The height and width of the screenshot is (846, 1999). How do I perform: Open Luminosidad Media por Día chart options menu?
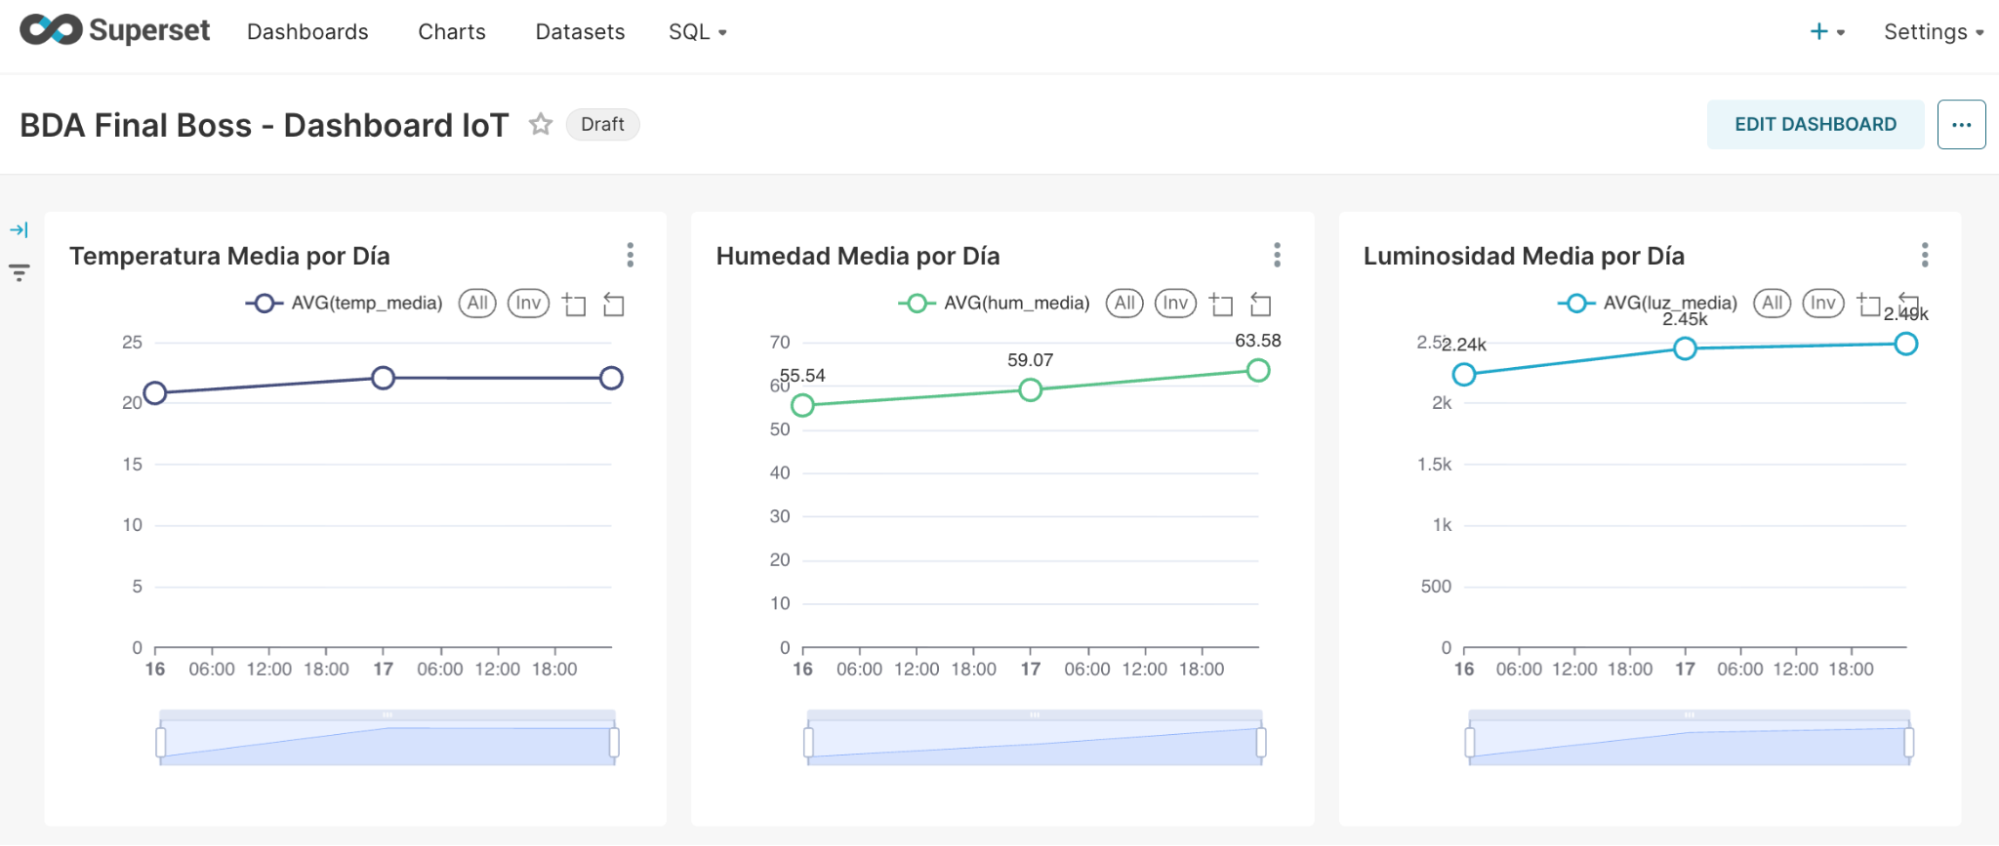(x=1925, y=255)
